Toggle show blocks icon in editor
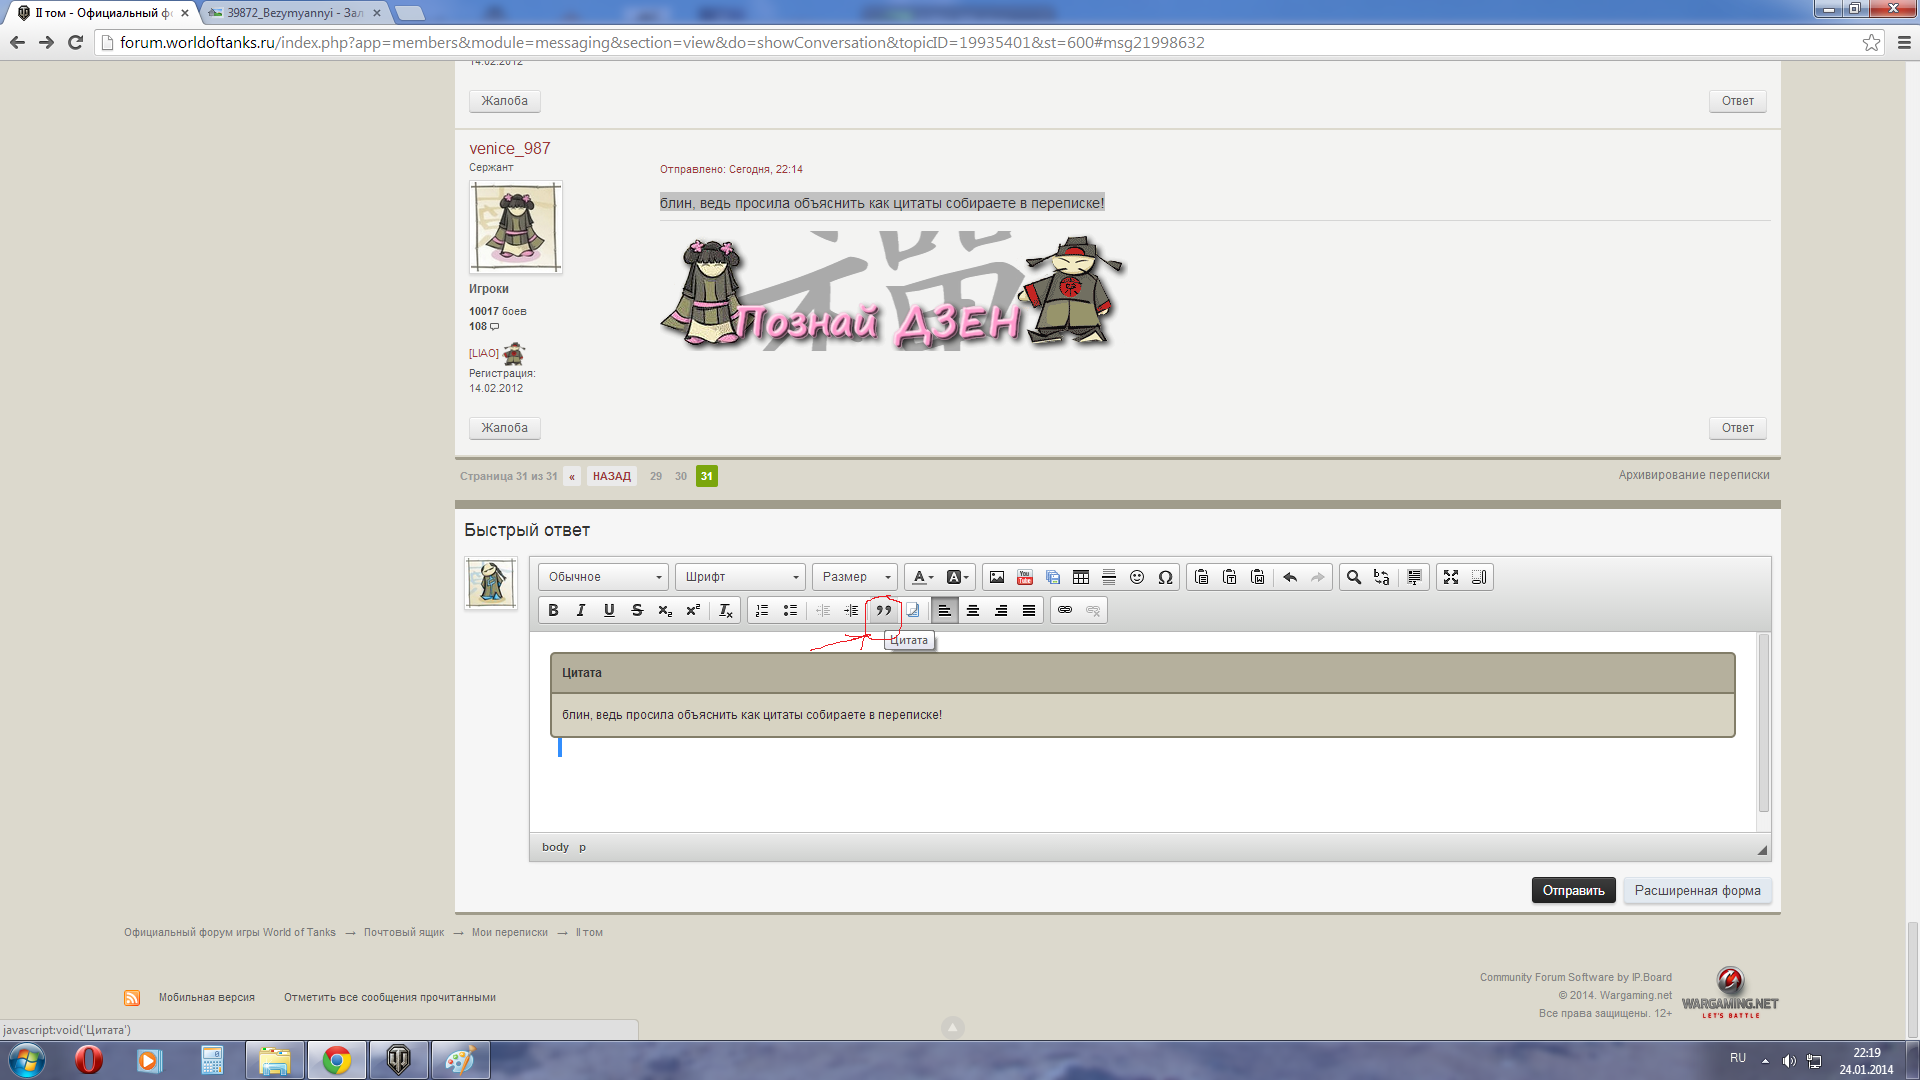Viewport: 1920px width, 1080px height. pyautogui.click(x=1479, y=577)
